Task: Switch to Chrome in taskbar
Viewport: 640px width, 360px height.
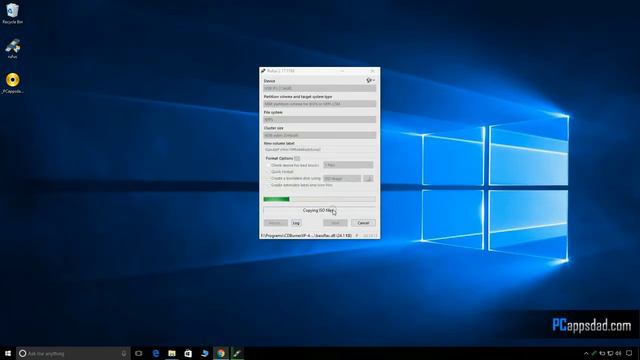Action: tap(221, 353)
